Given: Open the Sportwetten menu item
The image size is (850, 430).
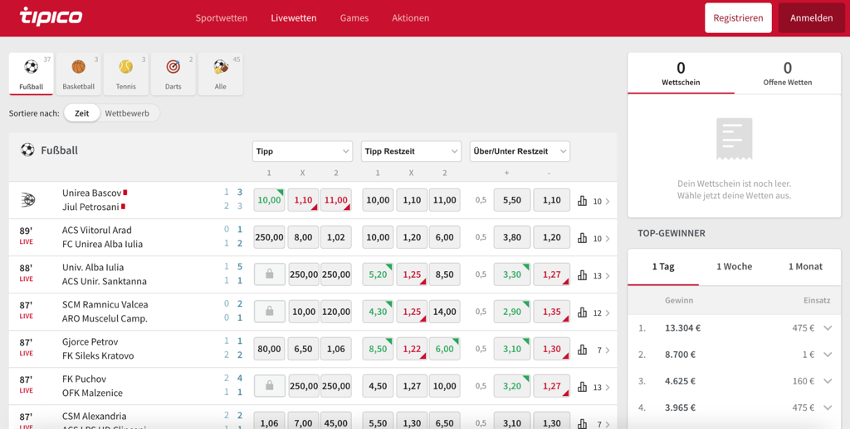Looking at the screenshot, I should 222,18.
